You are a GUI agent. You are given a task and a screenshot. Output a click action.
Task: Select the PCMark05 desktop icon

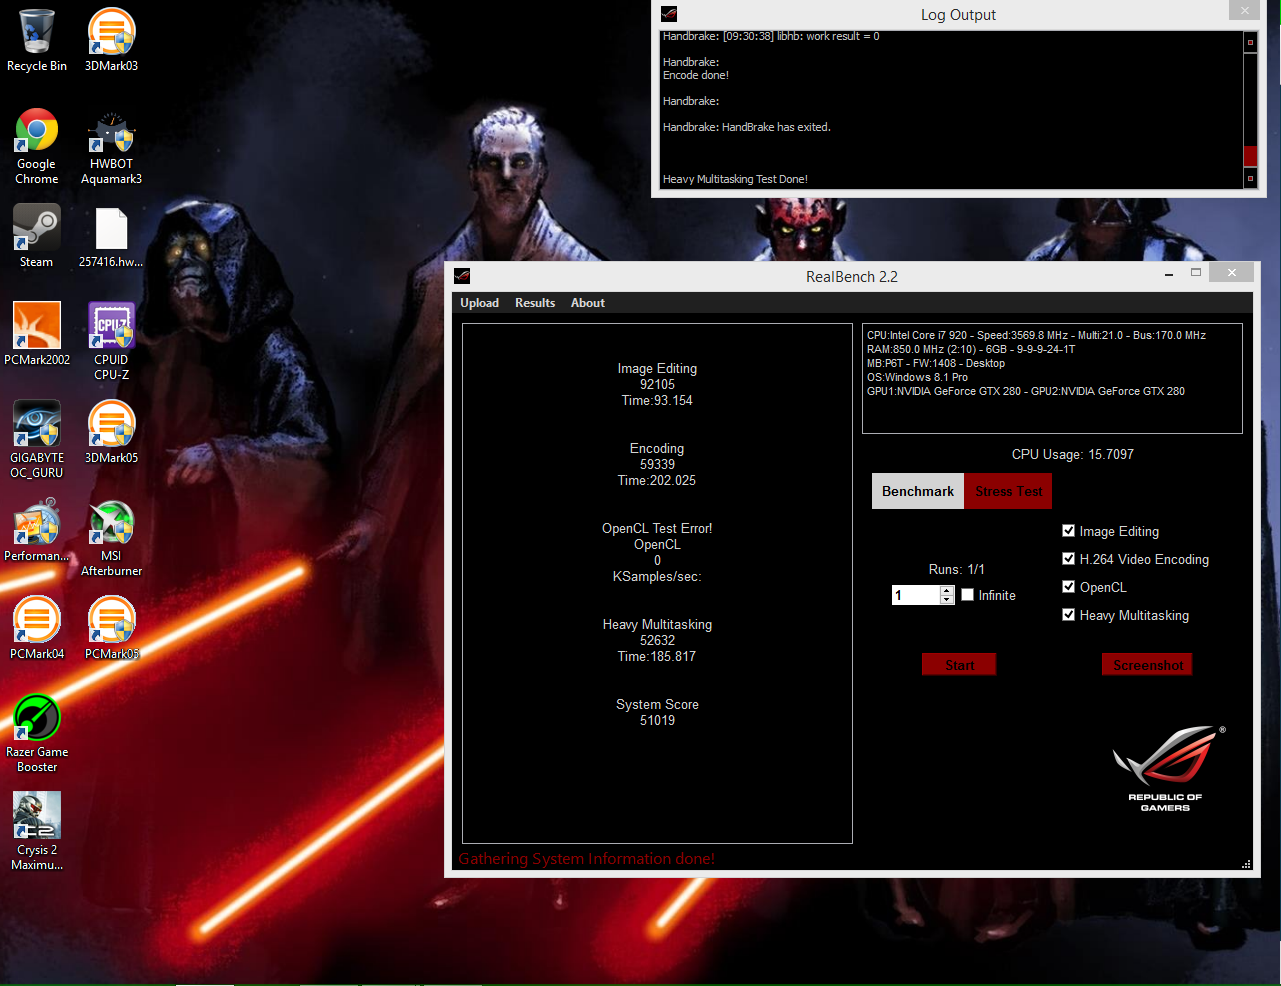(111, 627)
